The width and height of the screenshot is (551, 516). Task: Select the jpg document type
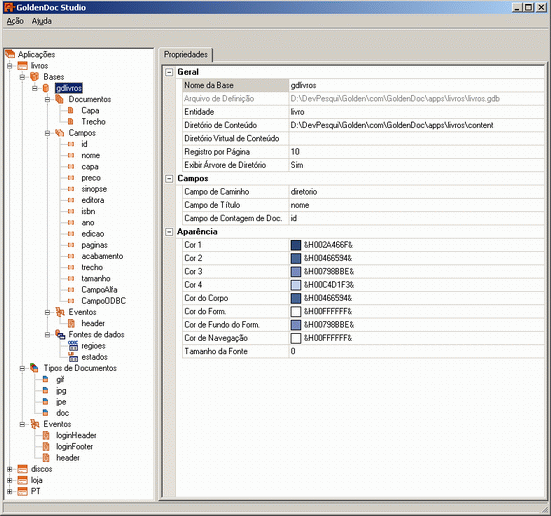61,391
